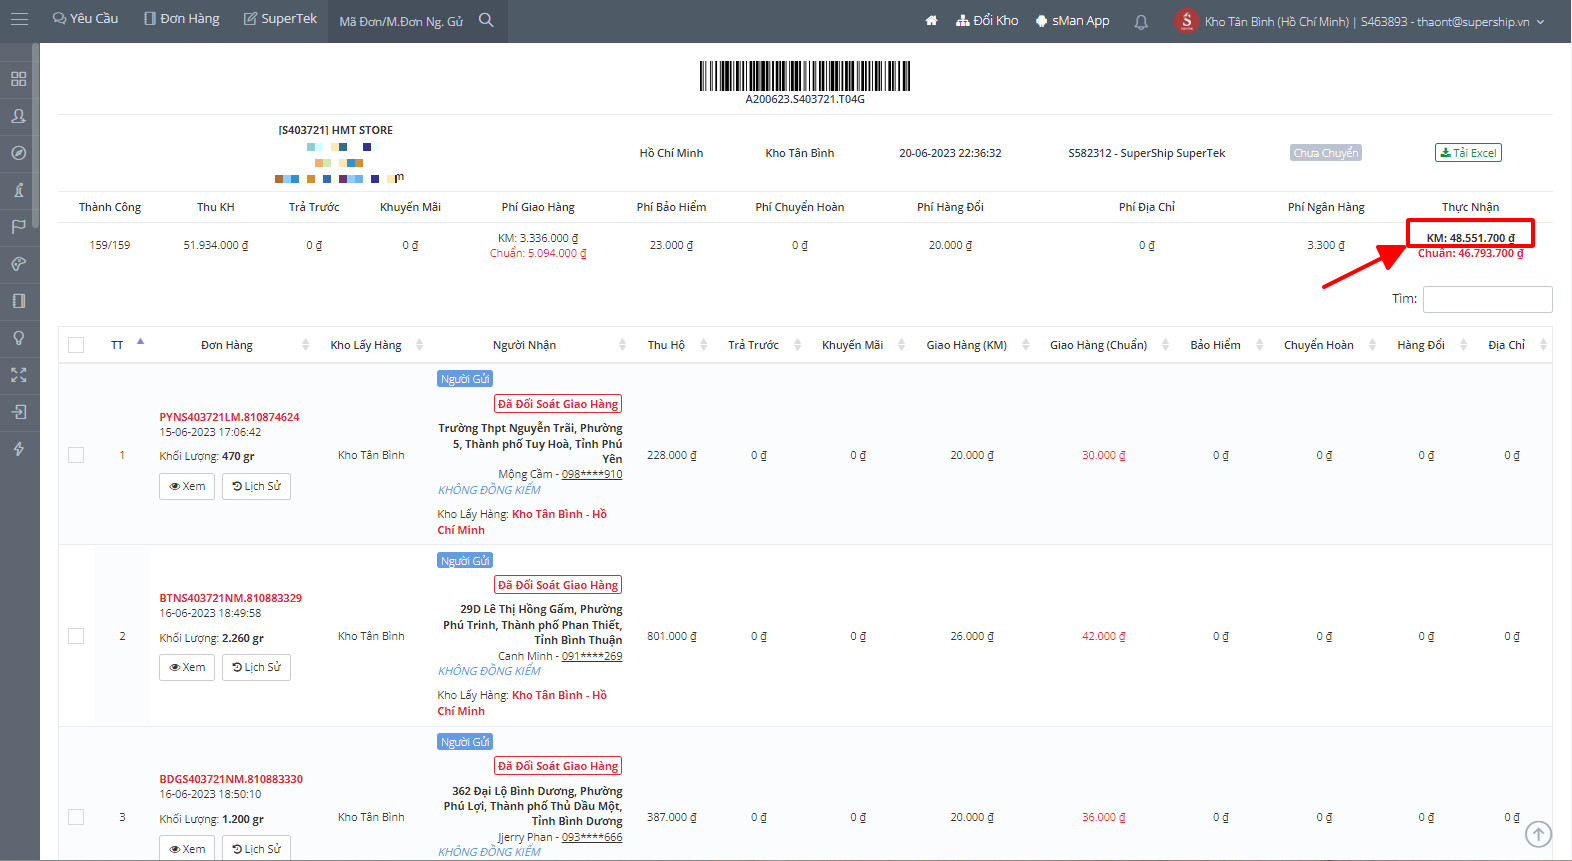Screen dimensions: 1572x861
Task: Click sign-out icon in sidebar
Action: [18, 412]
